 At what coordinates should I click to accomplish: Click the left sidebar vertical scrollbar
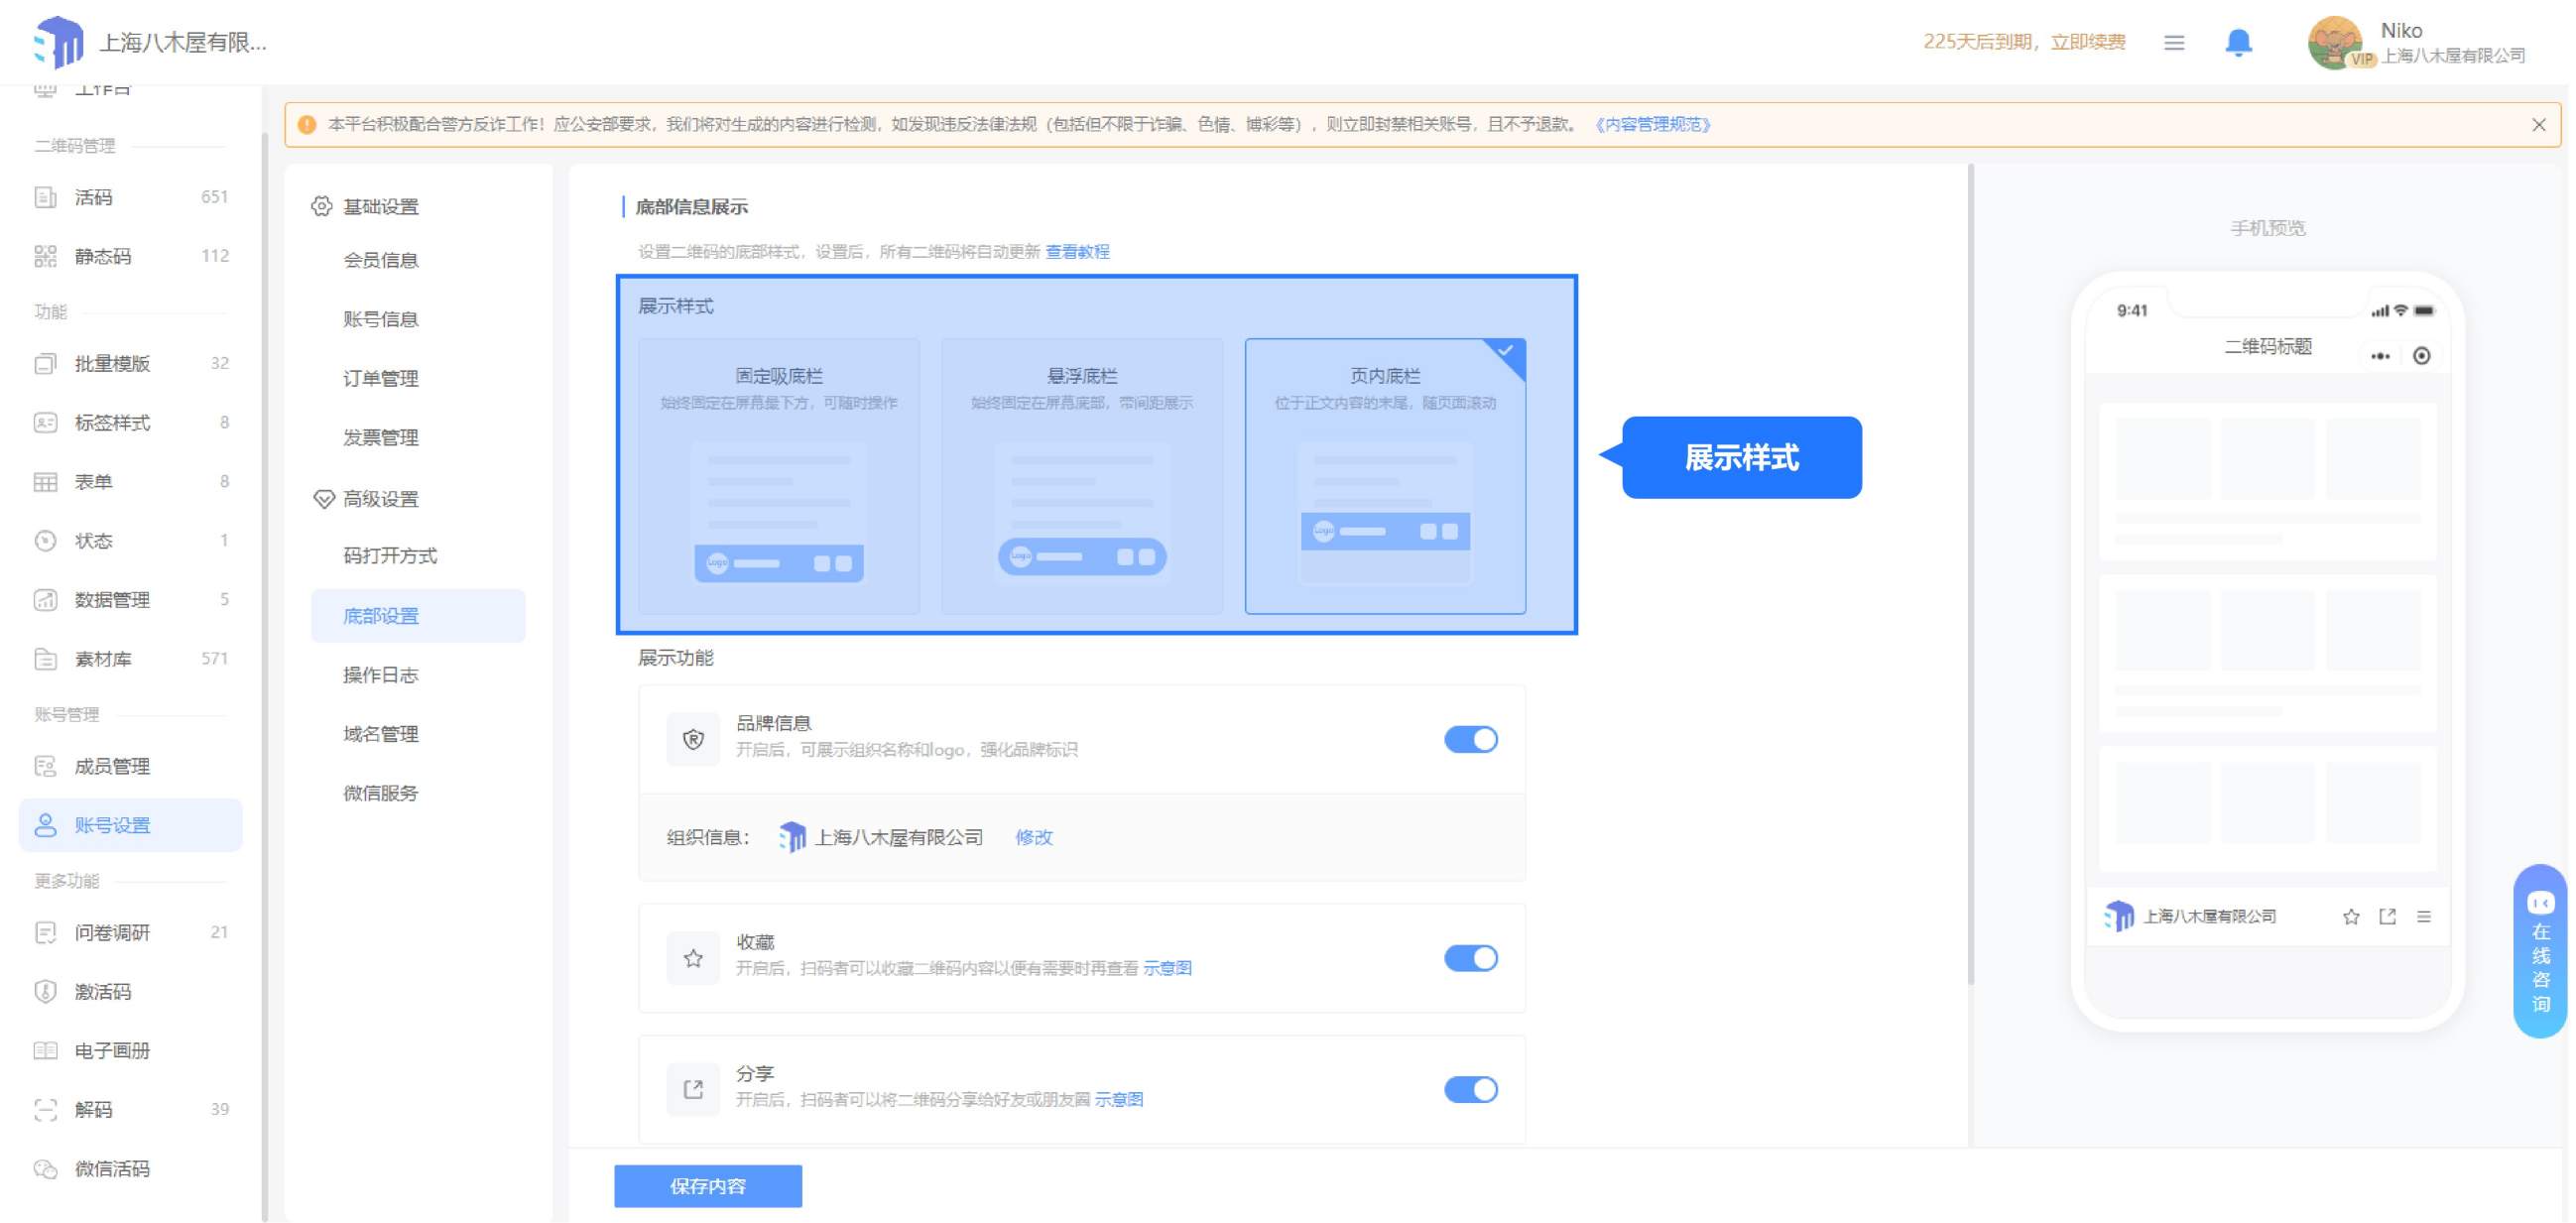pyautogui.click(x=264, y=675)
